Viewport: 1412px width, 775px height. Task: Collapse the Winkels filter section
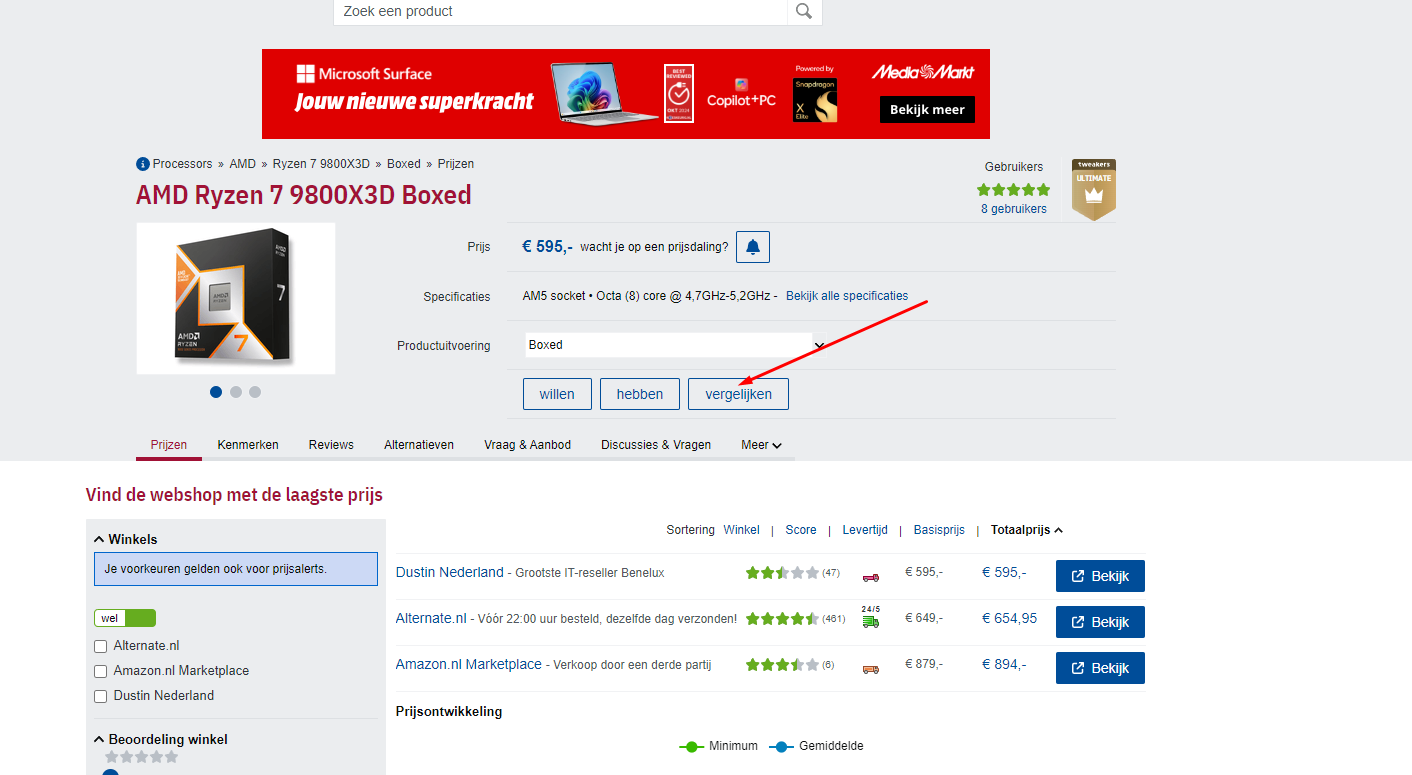point(126,539)
